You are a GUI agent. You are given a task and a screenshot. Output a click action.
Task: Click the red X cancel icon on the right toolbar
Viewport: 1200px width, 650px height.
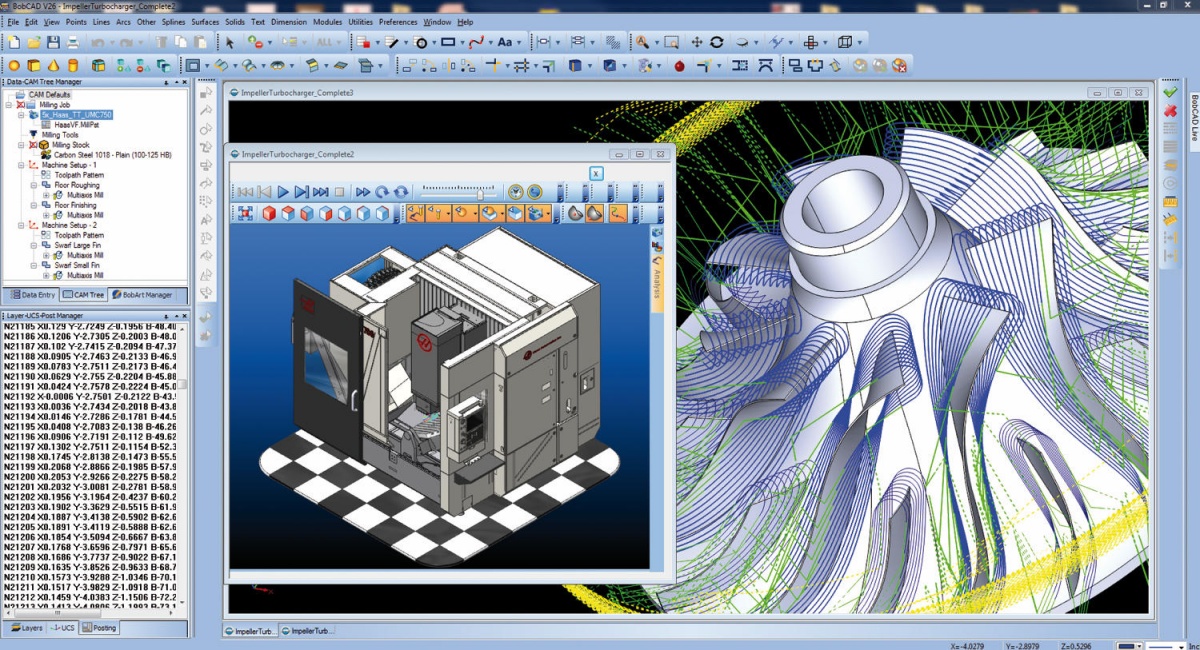tap(1170, 110)
